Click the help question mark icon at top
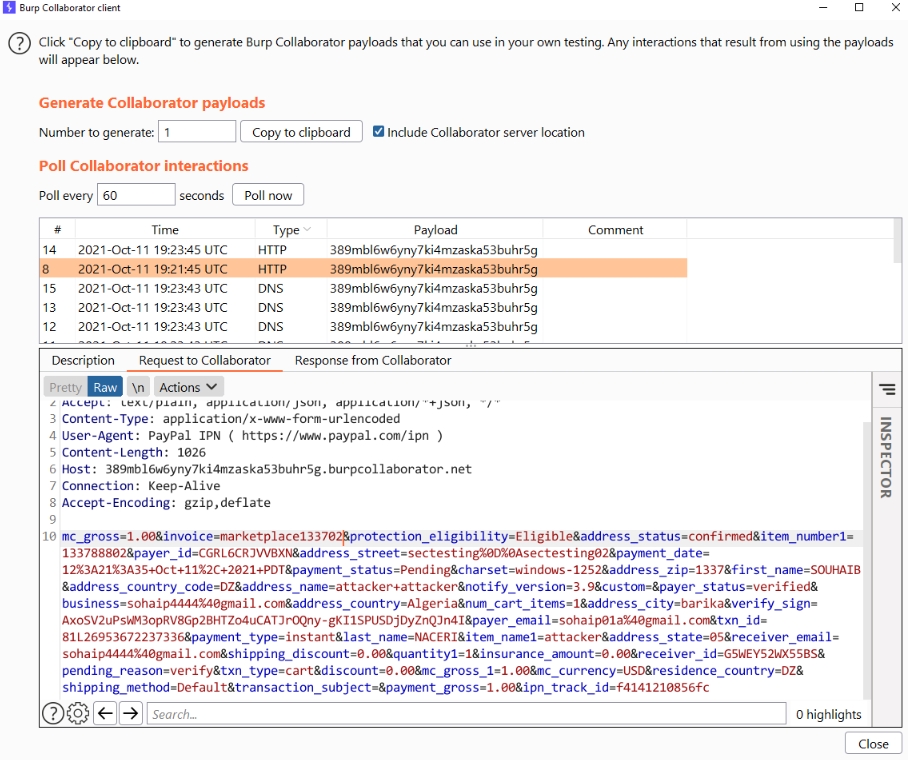 click(19, 44)
